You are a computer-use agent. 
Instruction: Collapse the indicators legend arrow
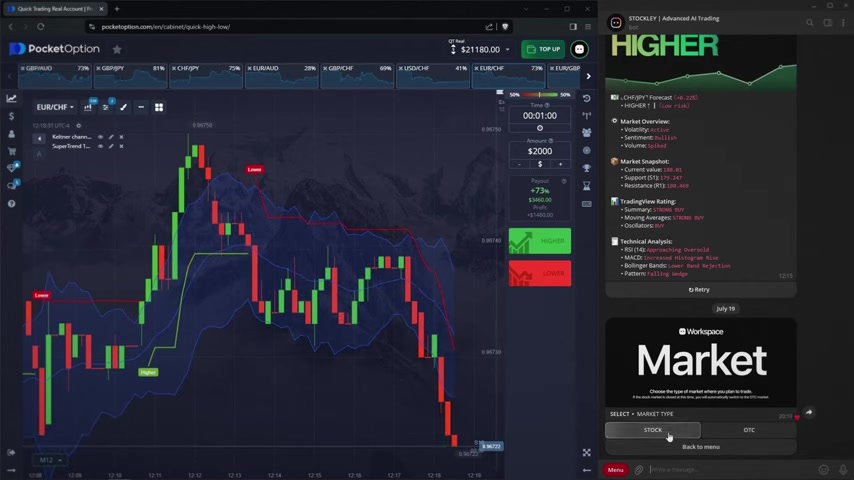pyautogui.click(x=39, y=139)
